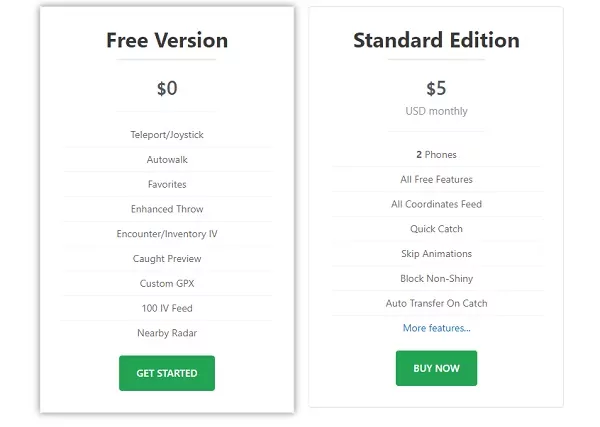Click the Encounter/Inventory IV feature row

click(x=167, y=234)
